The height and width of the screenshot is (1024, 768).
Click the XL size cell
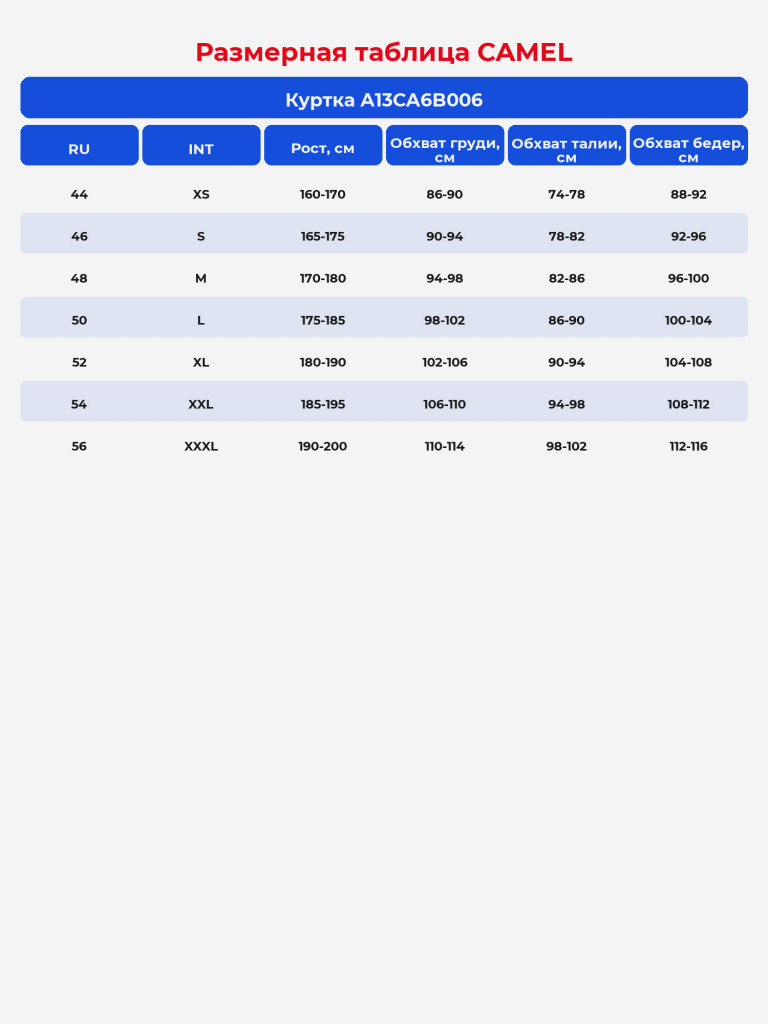(x=201, y=362)
